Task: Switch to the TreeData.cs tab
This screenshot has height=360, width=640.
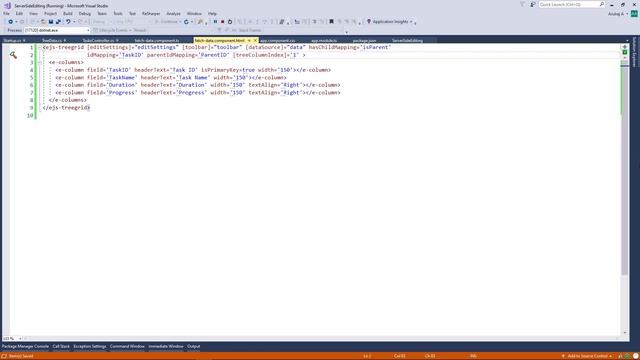Action: click(52, 40)
